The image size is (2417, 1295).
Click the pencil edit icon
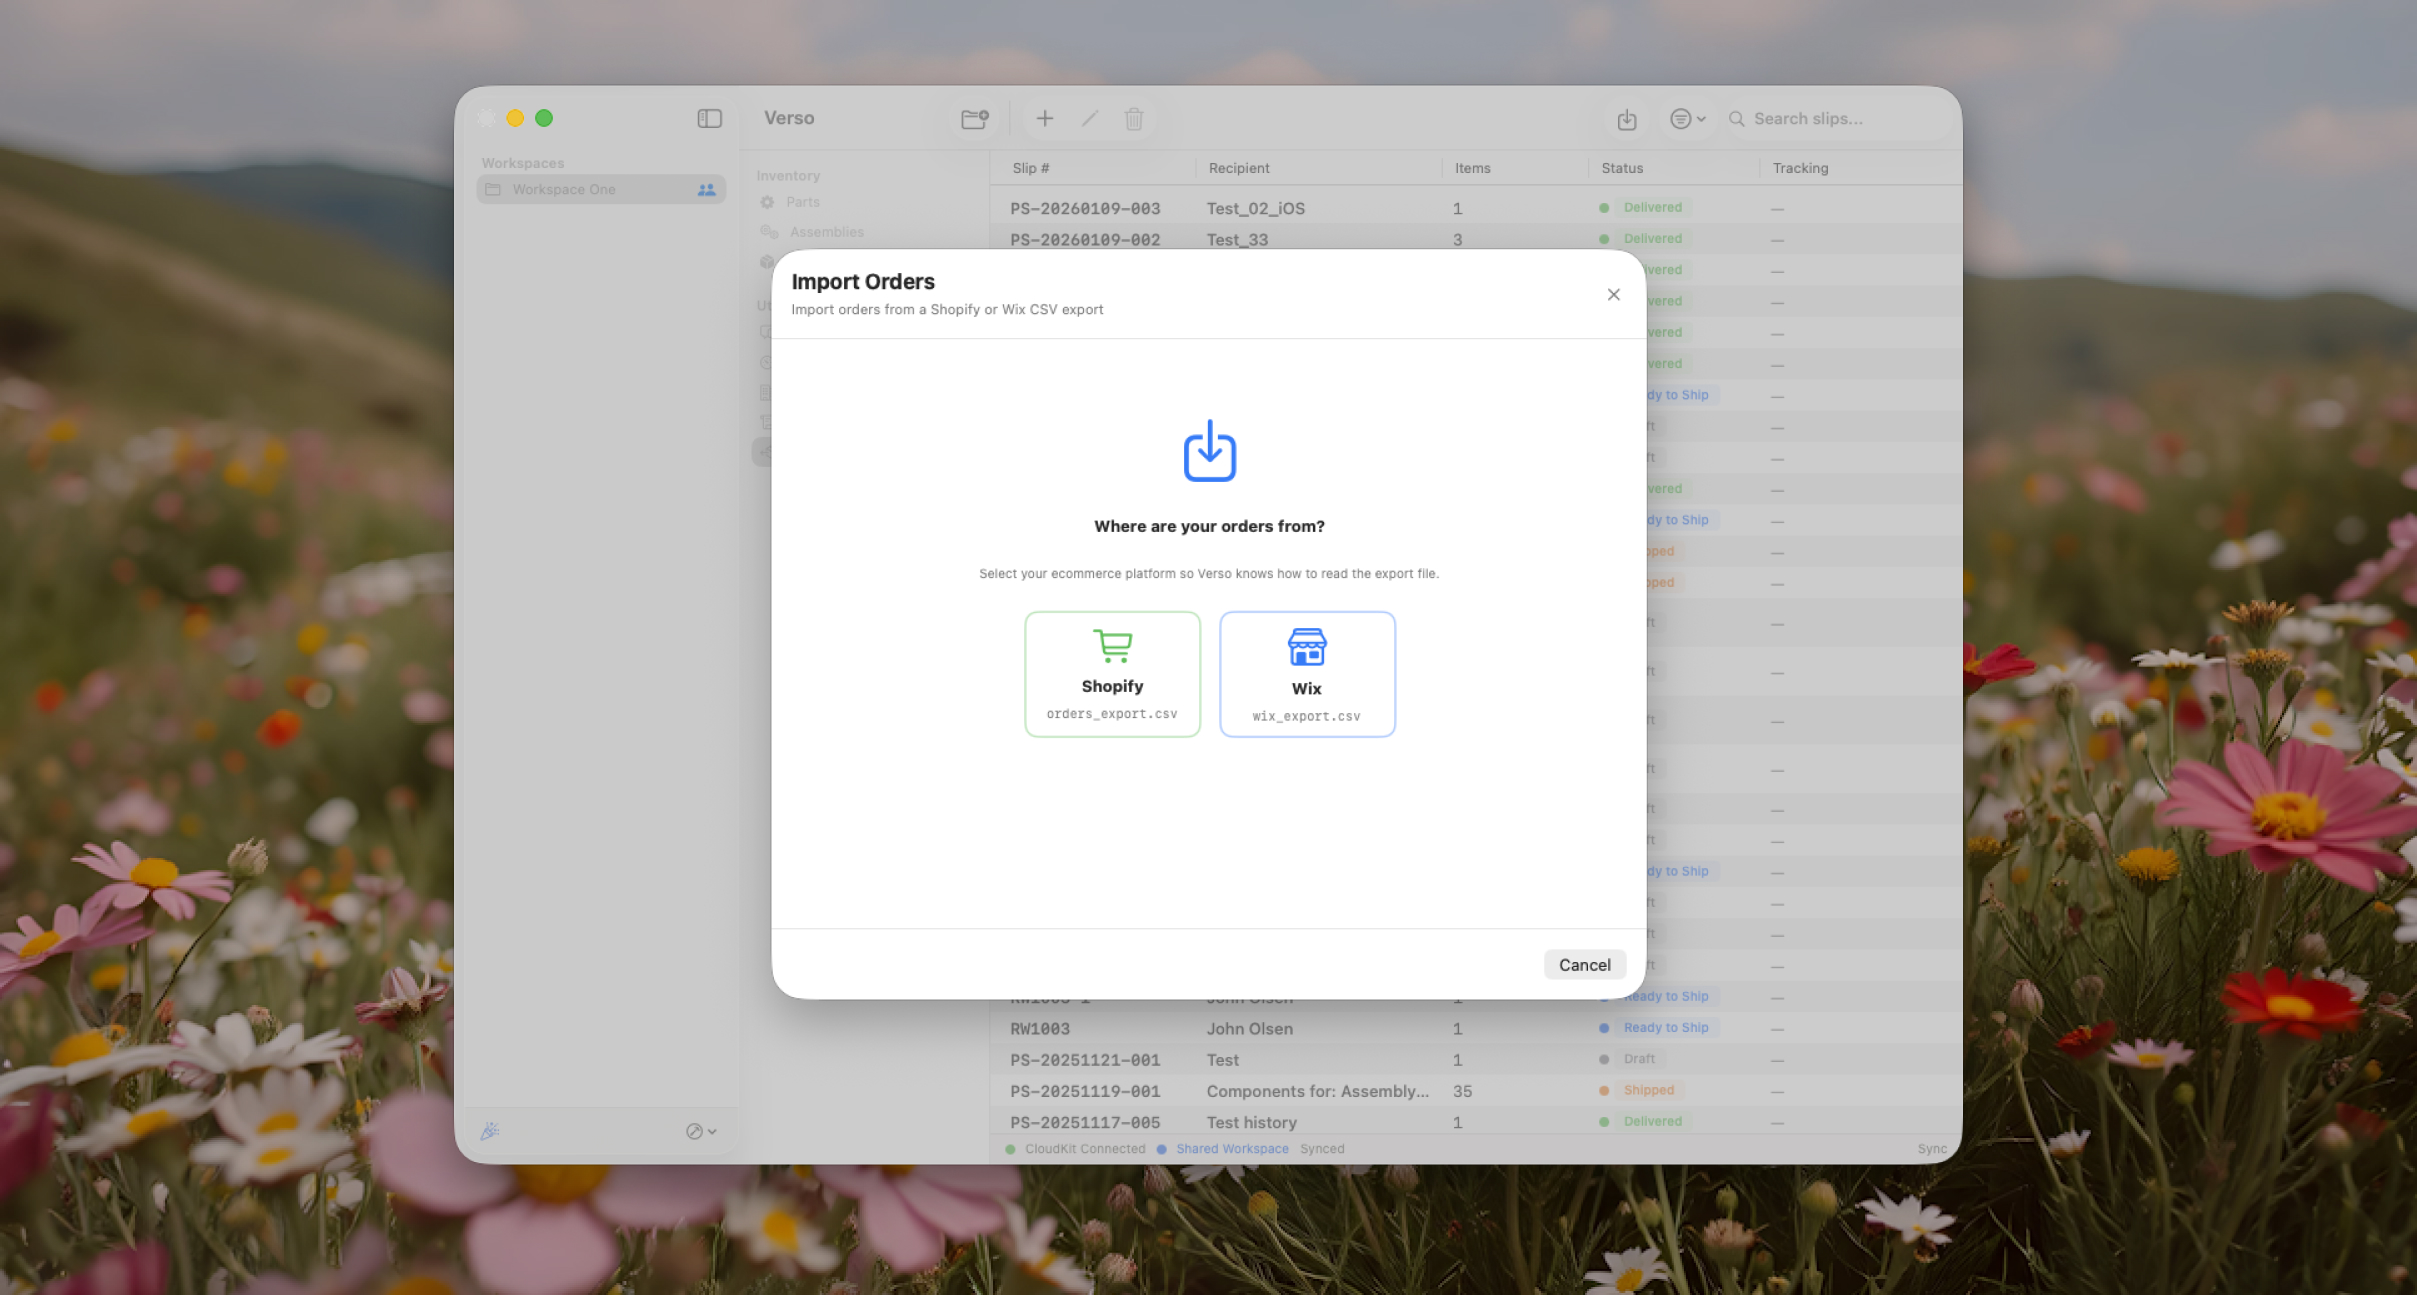[1089, 118]
